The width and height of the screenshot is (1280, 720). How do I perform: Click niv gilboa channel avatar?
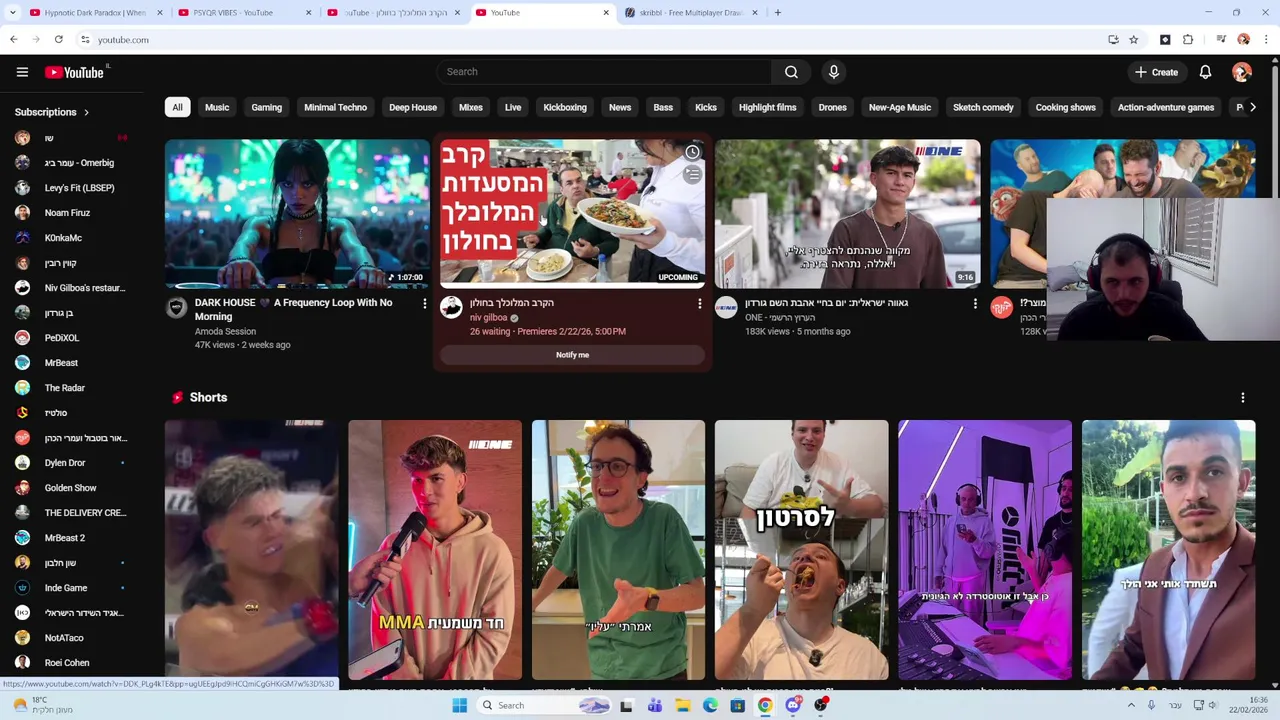tap(451, 307)
